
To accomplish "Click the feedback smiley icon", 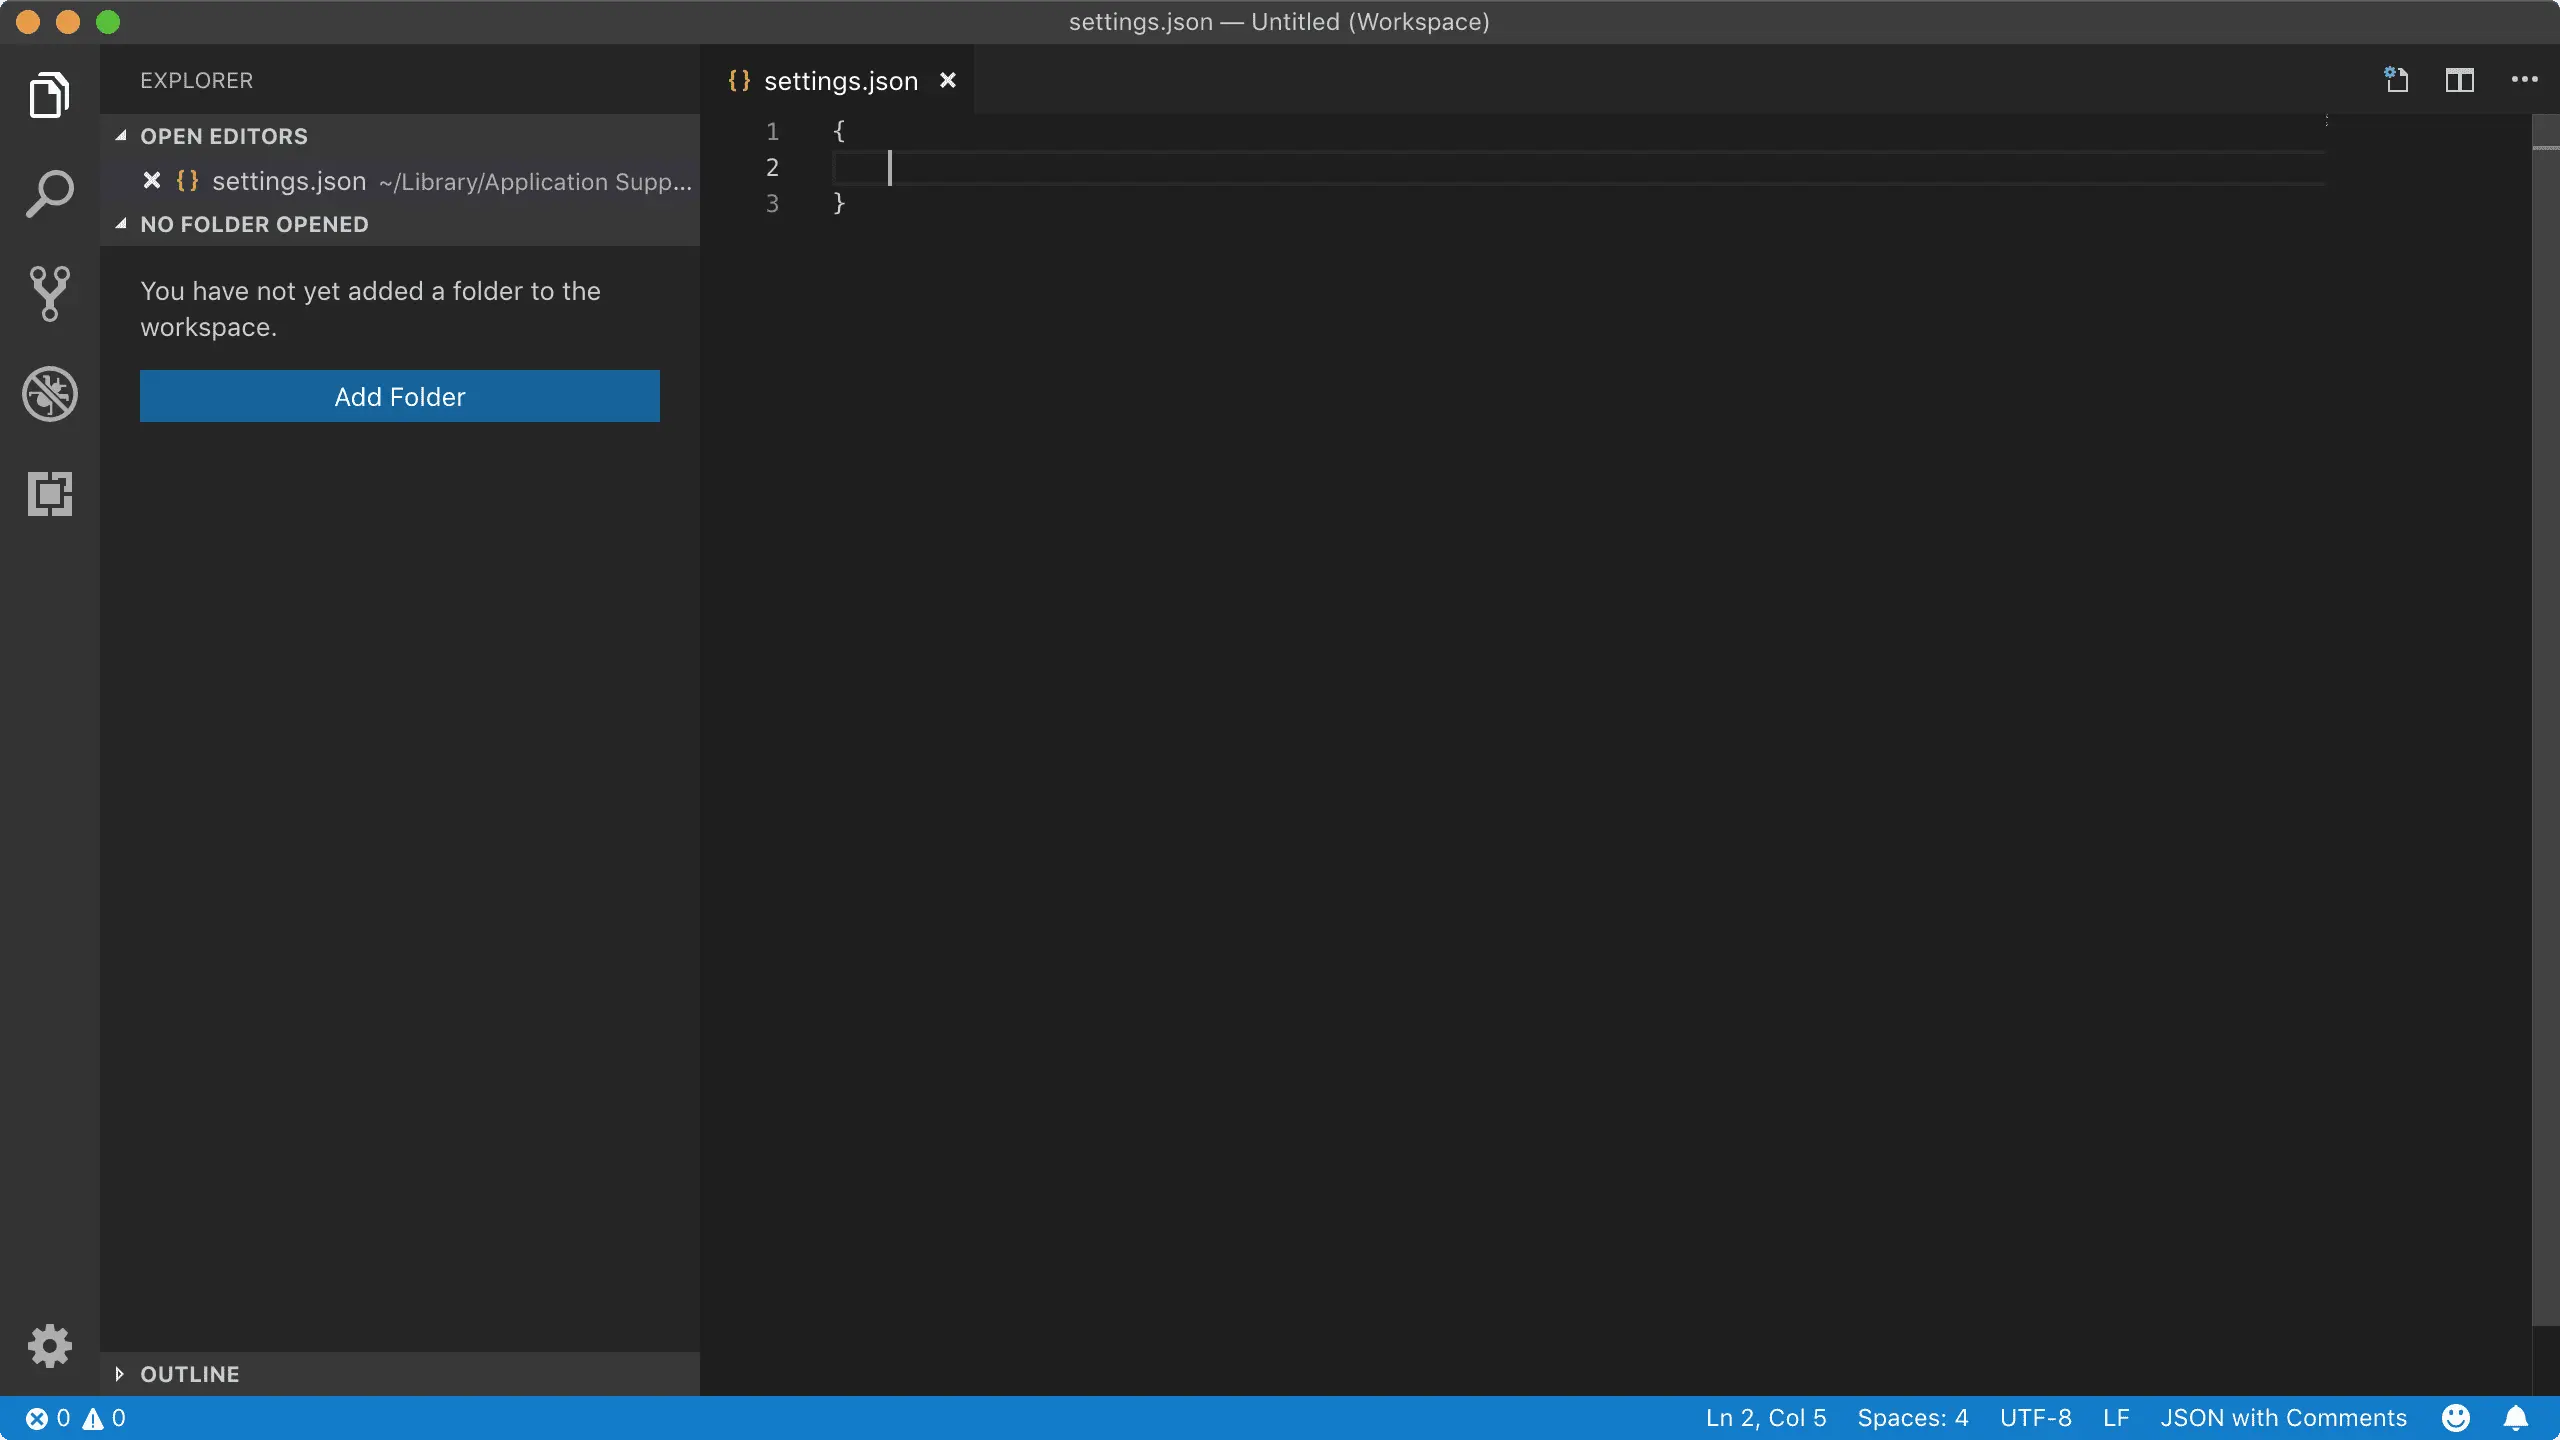I will coord(2456,1418).
